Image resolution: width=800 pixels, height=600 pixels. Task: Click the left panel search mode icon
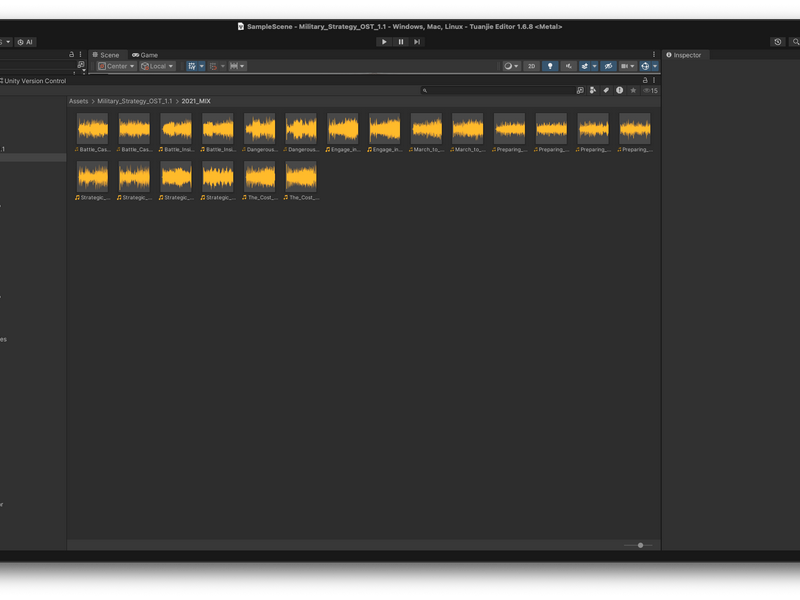click(81, 65)
